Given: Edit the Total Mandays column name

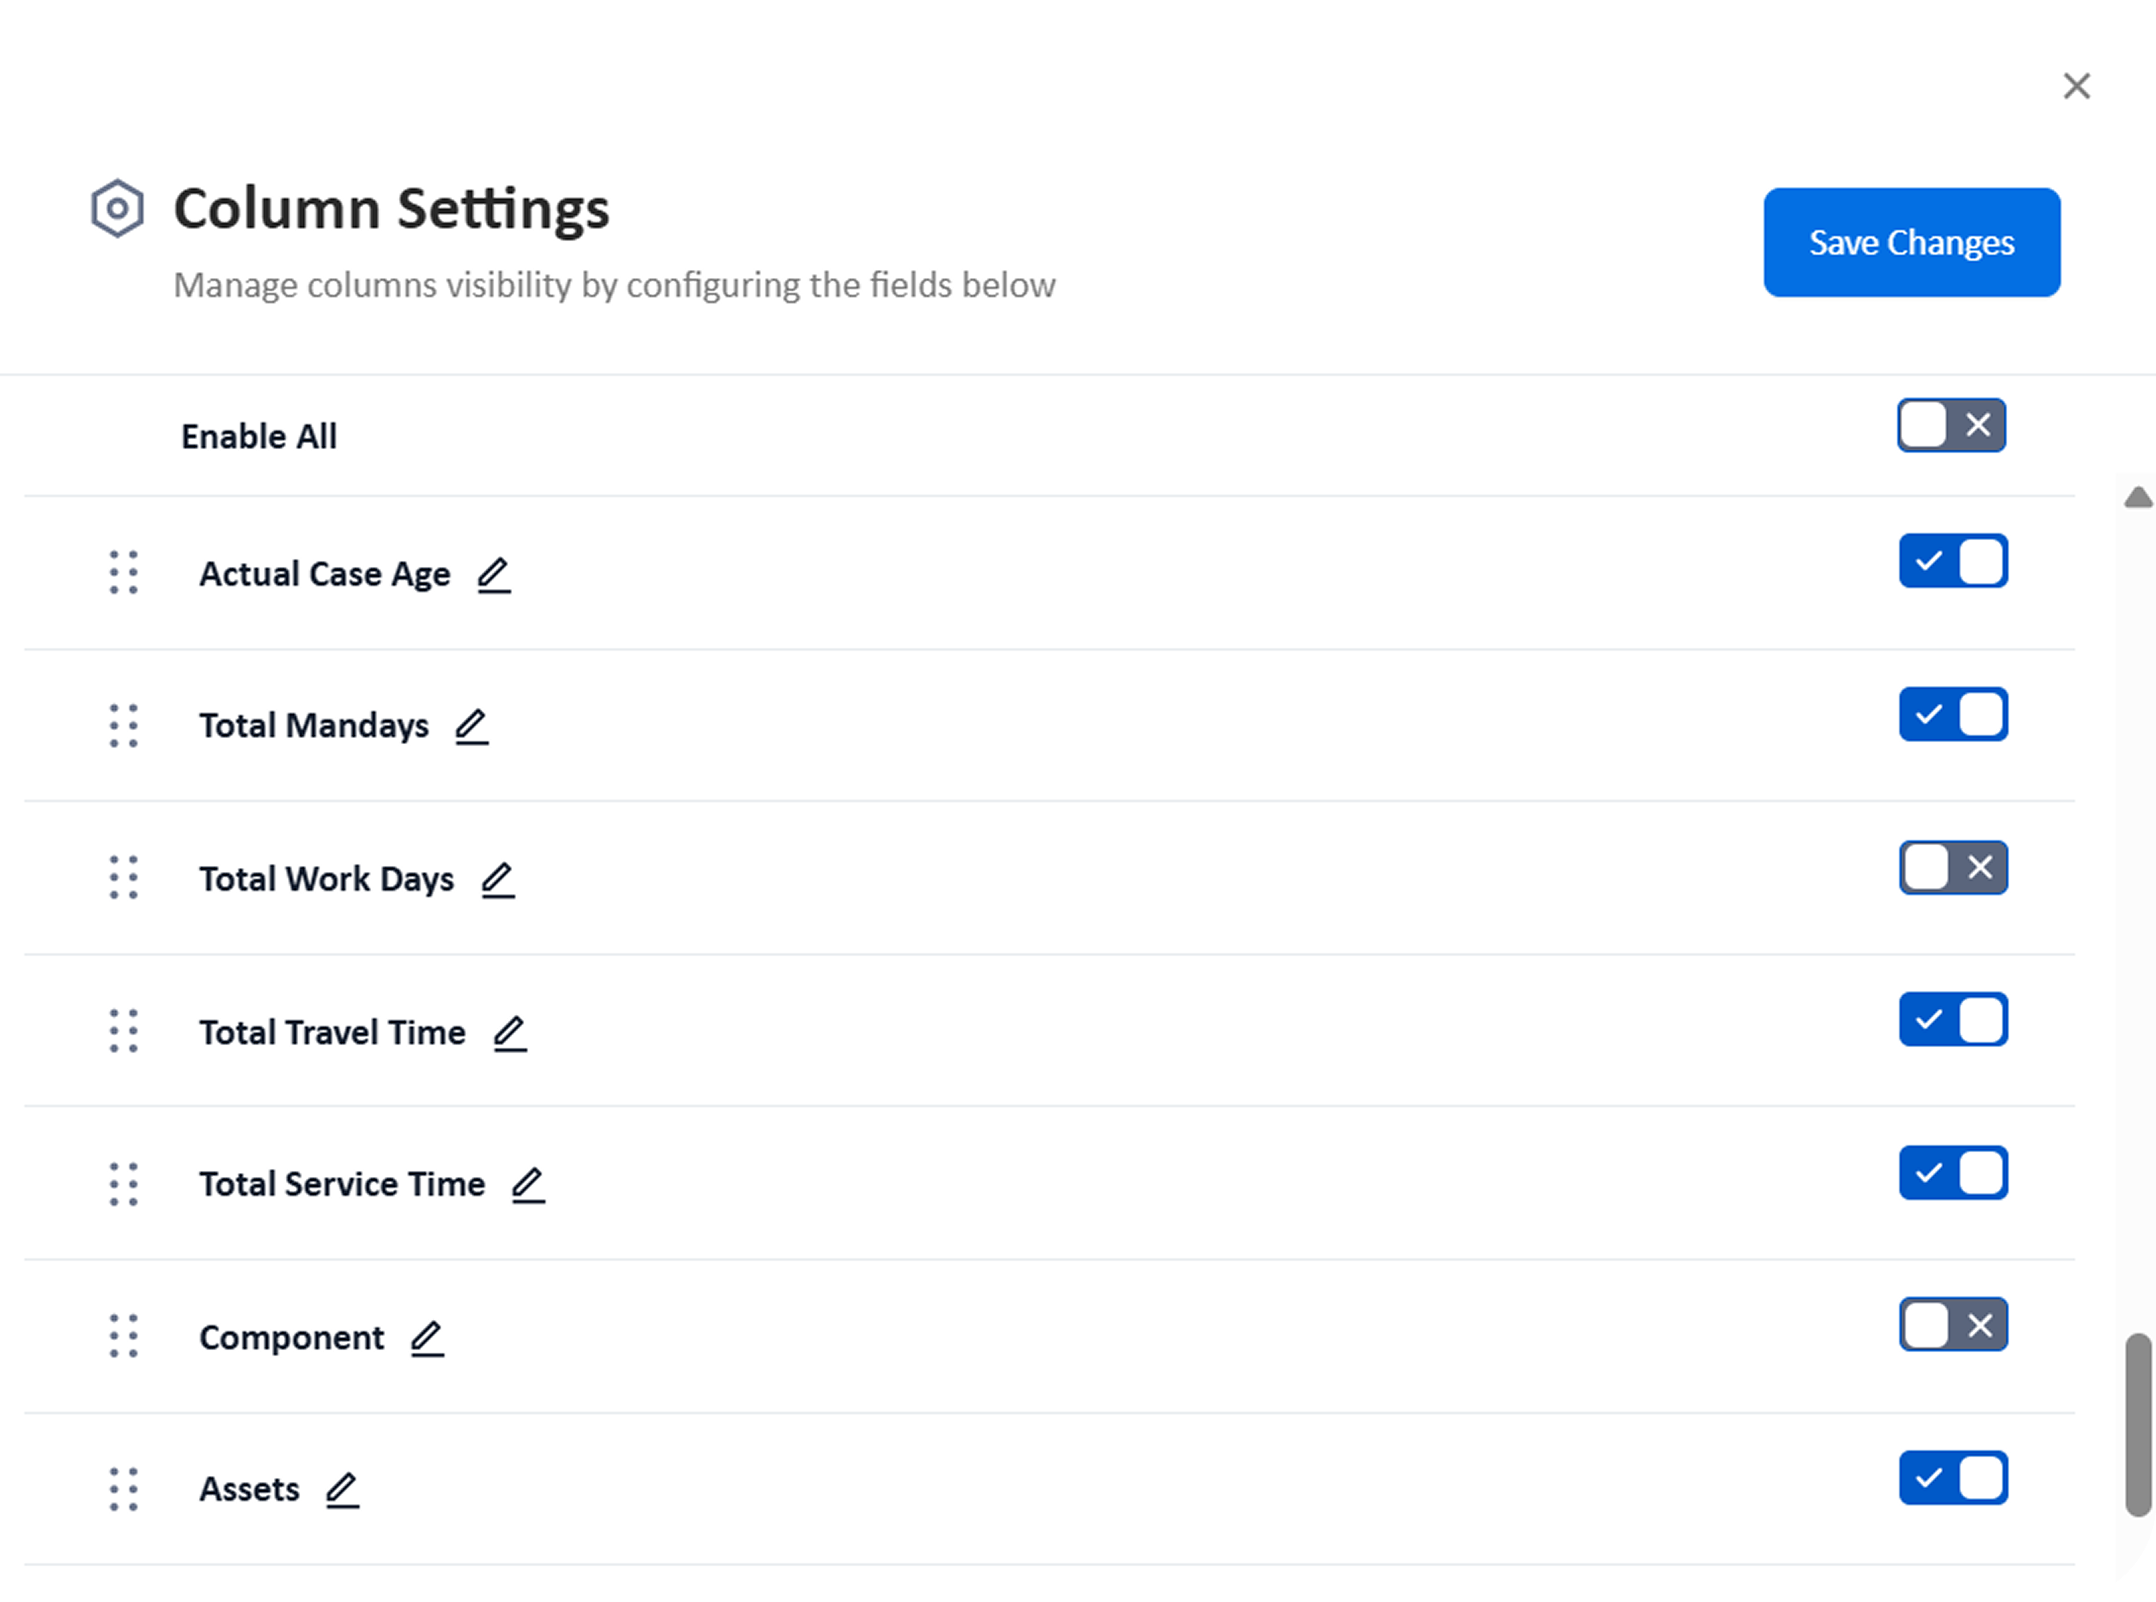Looking at the screenshot, I should click(471, 726).
